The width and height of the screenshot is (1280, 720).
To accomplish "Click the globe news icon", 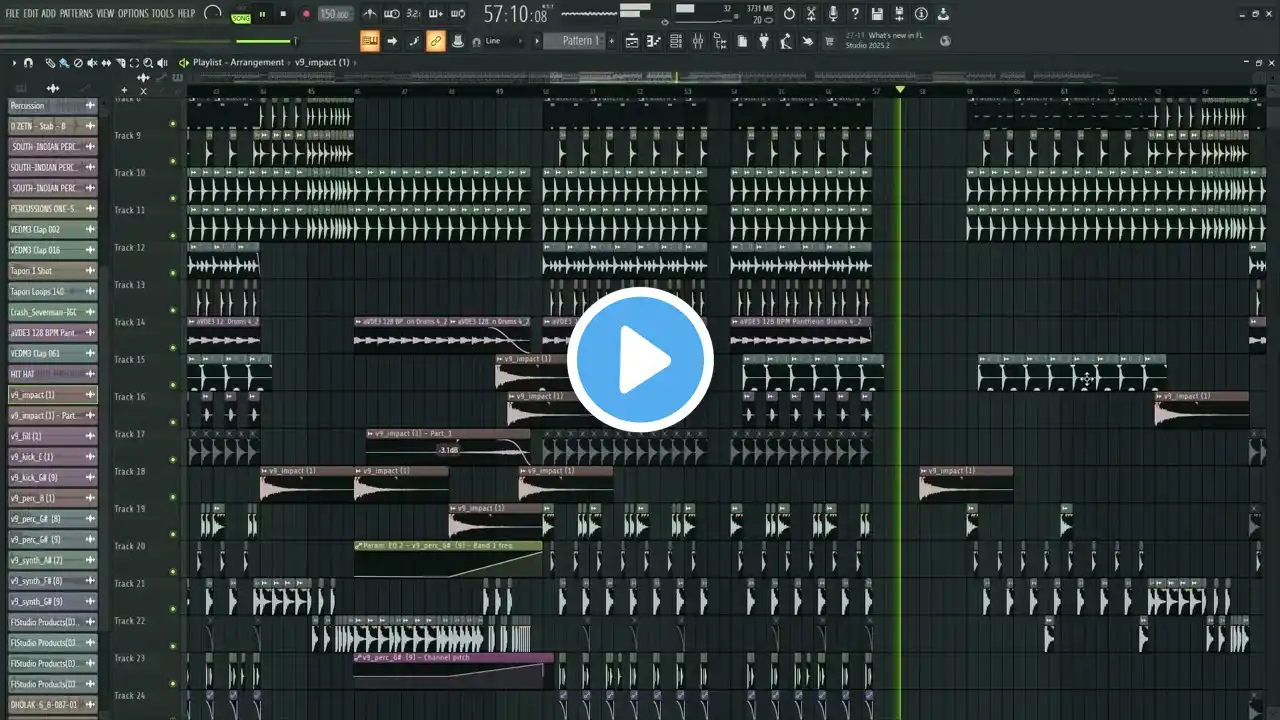I will coord(945,41).
